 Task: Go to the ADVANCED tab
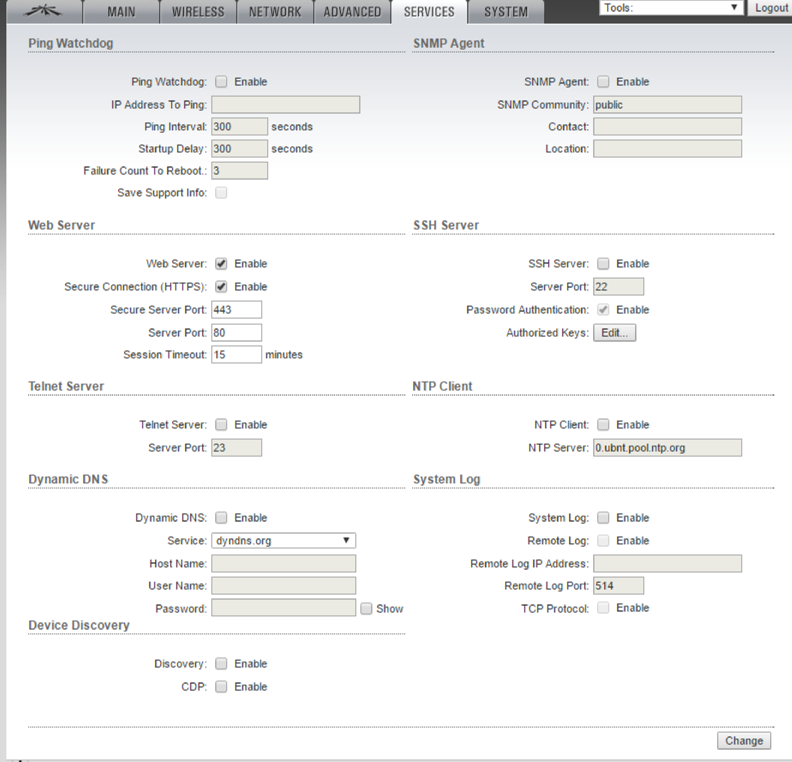coord(352,12)
